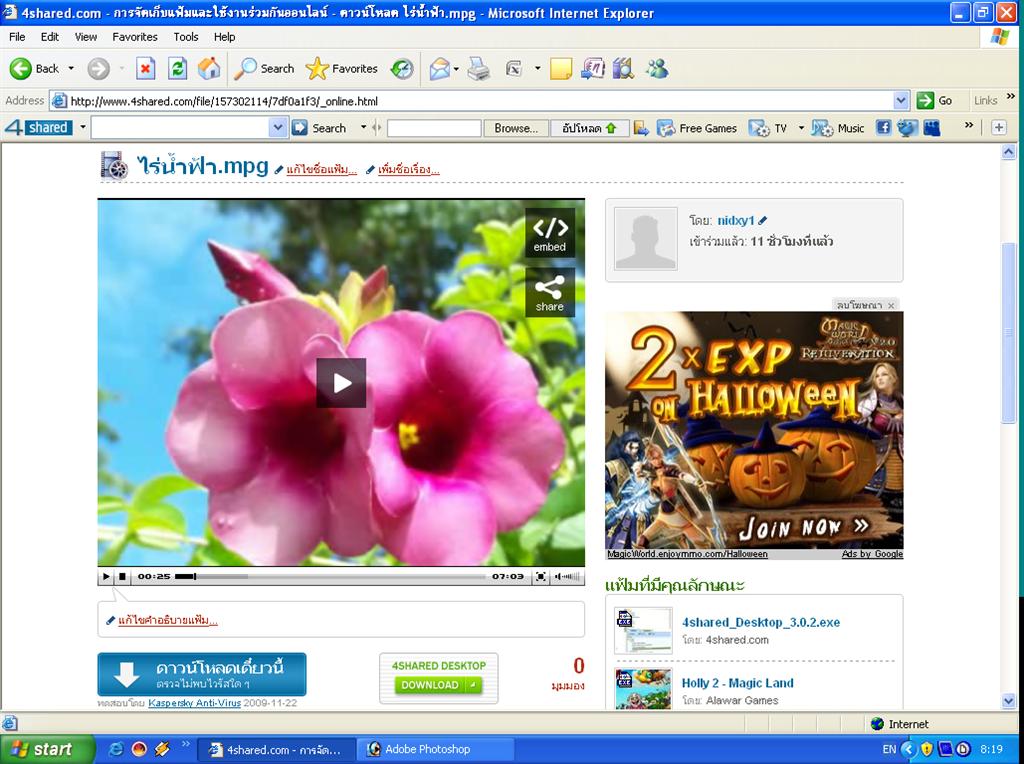Viewport: 1024px width, 764px height.
Task: Click the embed code icon on video
Action: click(549, 233)
